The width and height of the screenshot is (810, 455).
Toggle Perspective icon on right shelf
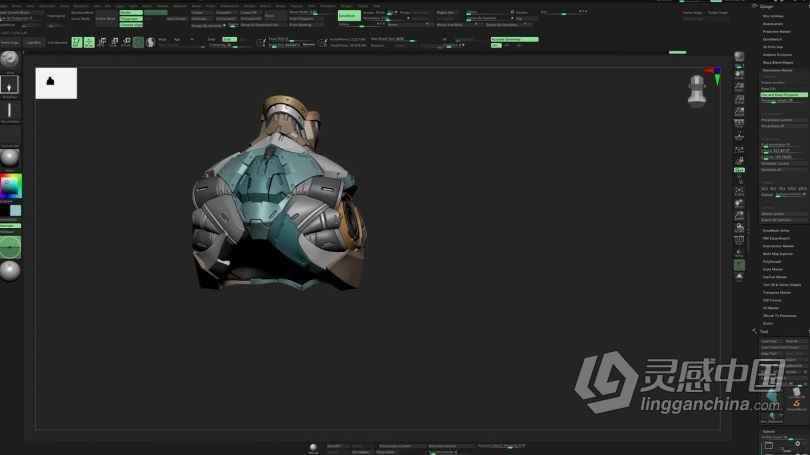pos(739,124)
